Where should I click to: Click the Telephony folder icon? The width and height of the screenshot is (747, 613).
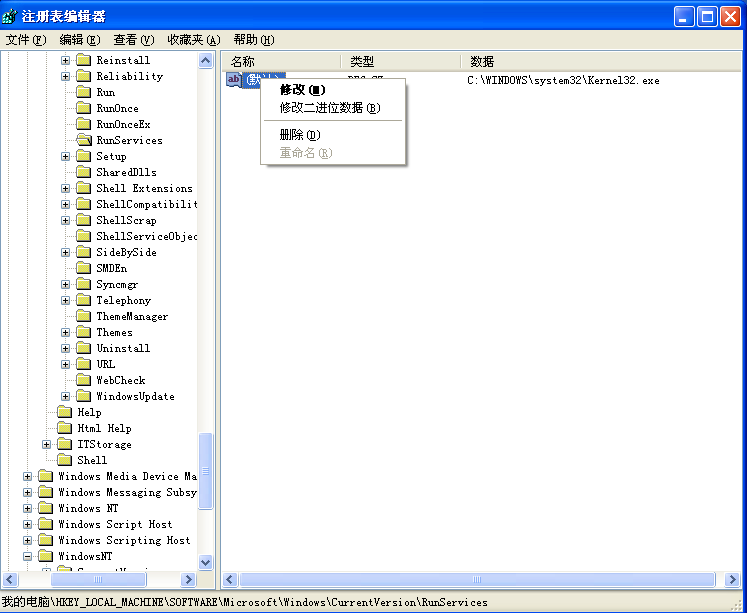point(83,300)
